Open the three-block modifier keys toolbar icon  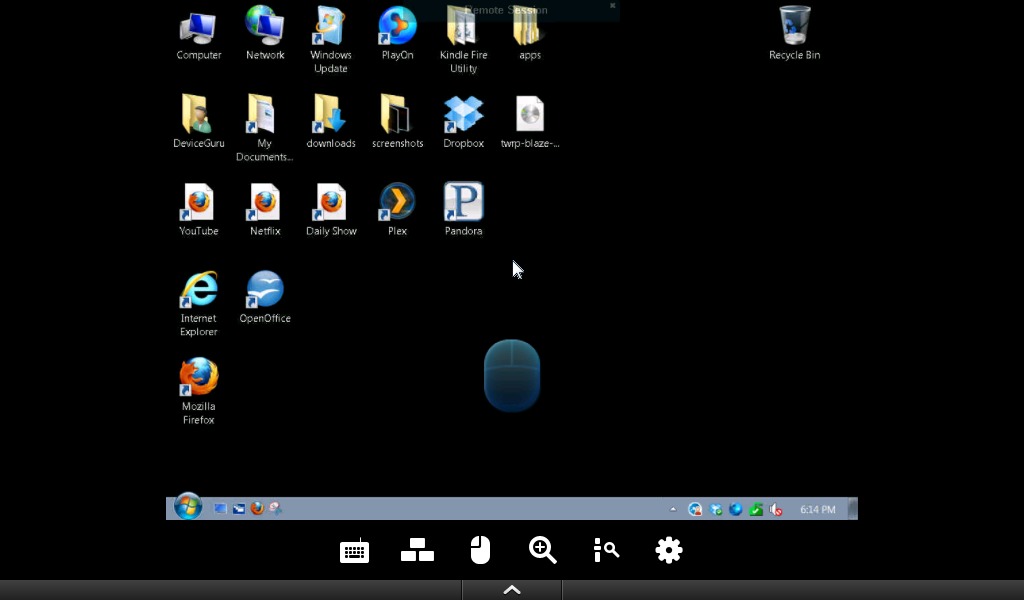coord(417,550)
